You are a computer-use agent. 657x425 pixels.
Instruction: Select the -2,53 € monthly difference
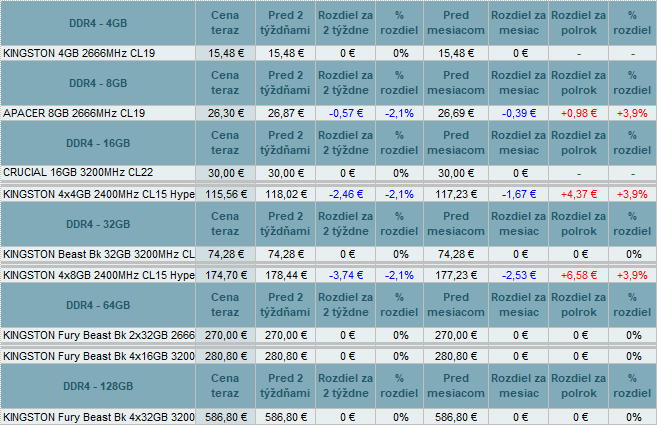click(x=519, y=275)
